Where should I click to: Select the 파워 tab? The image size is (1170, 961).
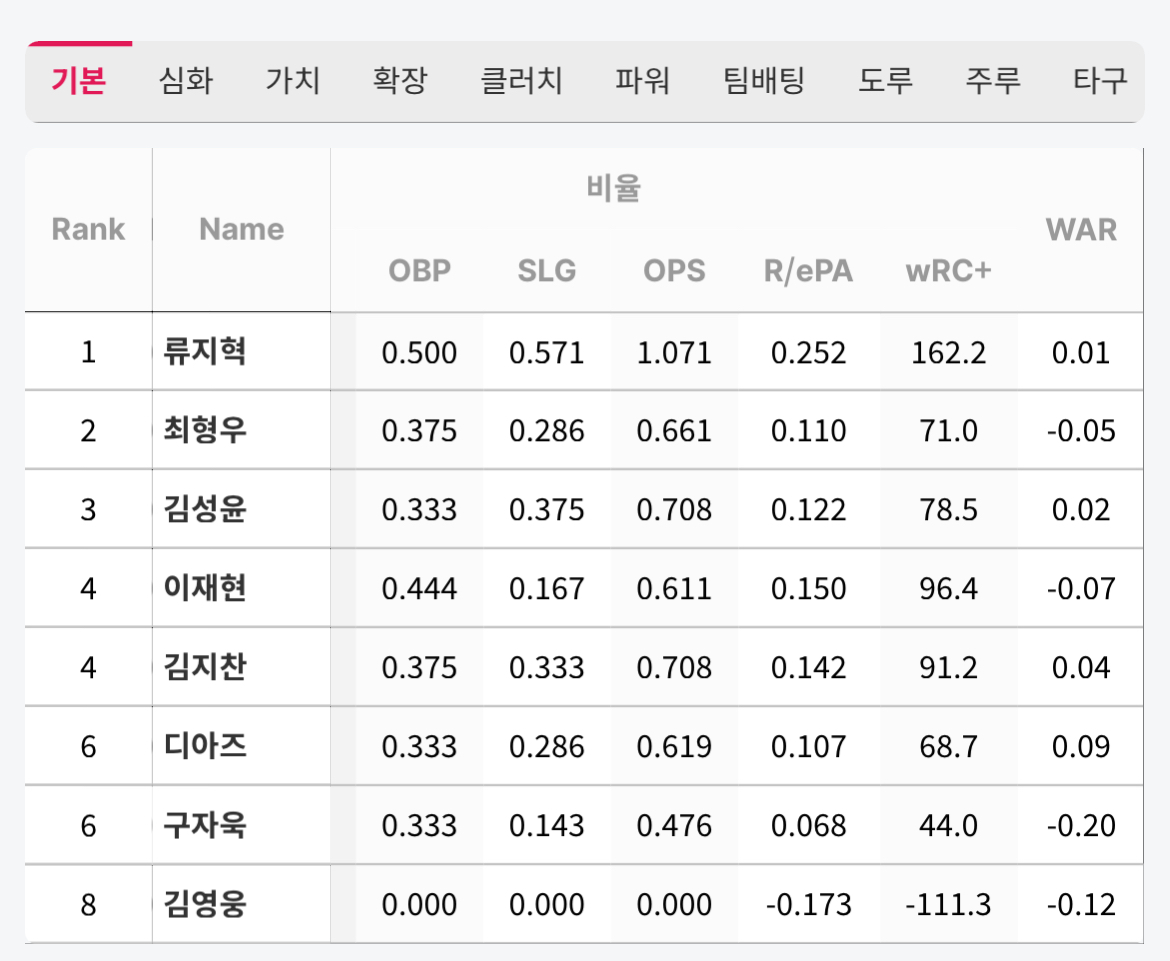(642, 81)
